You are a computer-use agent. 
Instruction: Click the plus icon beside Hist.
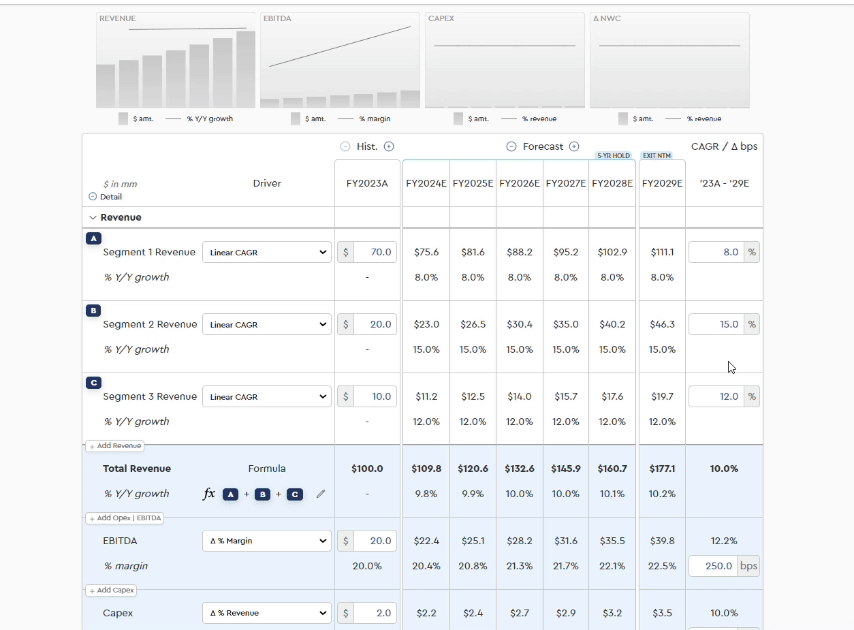tap(389, 147)
